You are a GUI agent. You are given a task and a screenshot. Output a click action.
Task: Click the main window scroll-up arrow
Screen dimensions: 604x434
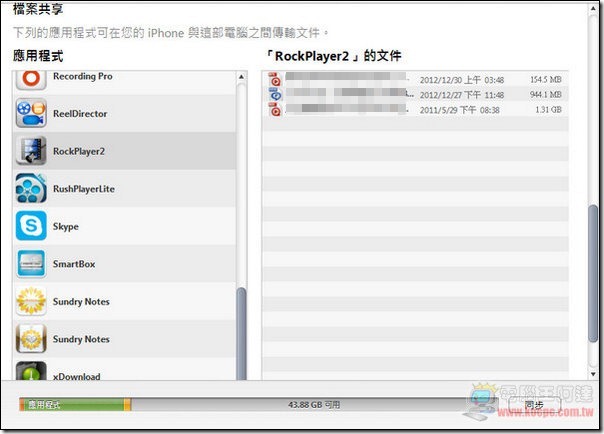click(x=593, y=8)
